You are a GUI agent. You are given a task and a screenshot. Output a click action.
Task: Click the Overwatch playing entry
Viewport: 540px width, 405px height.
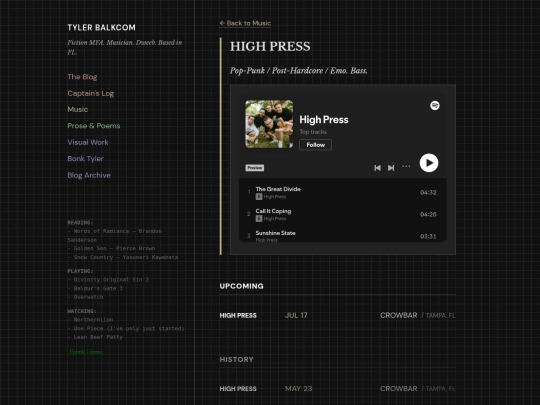[85, 297]
